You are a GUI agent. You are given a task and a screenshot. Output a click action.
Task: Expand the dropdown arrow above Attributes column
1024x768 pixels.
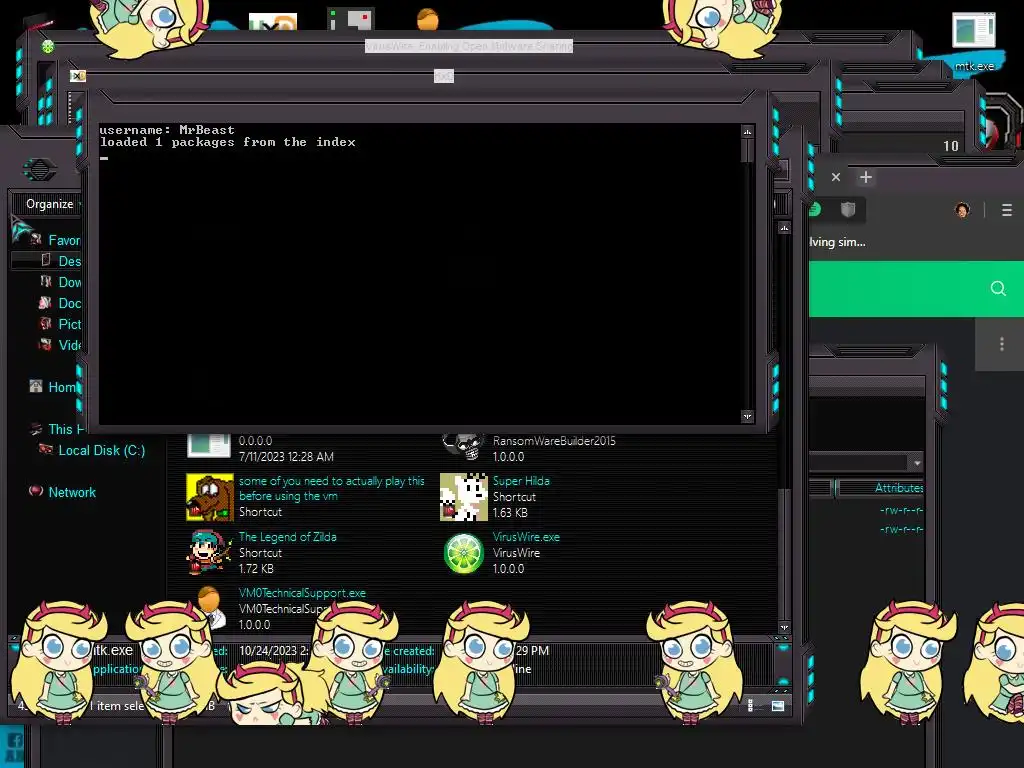pos(917,463)
